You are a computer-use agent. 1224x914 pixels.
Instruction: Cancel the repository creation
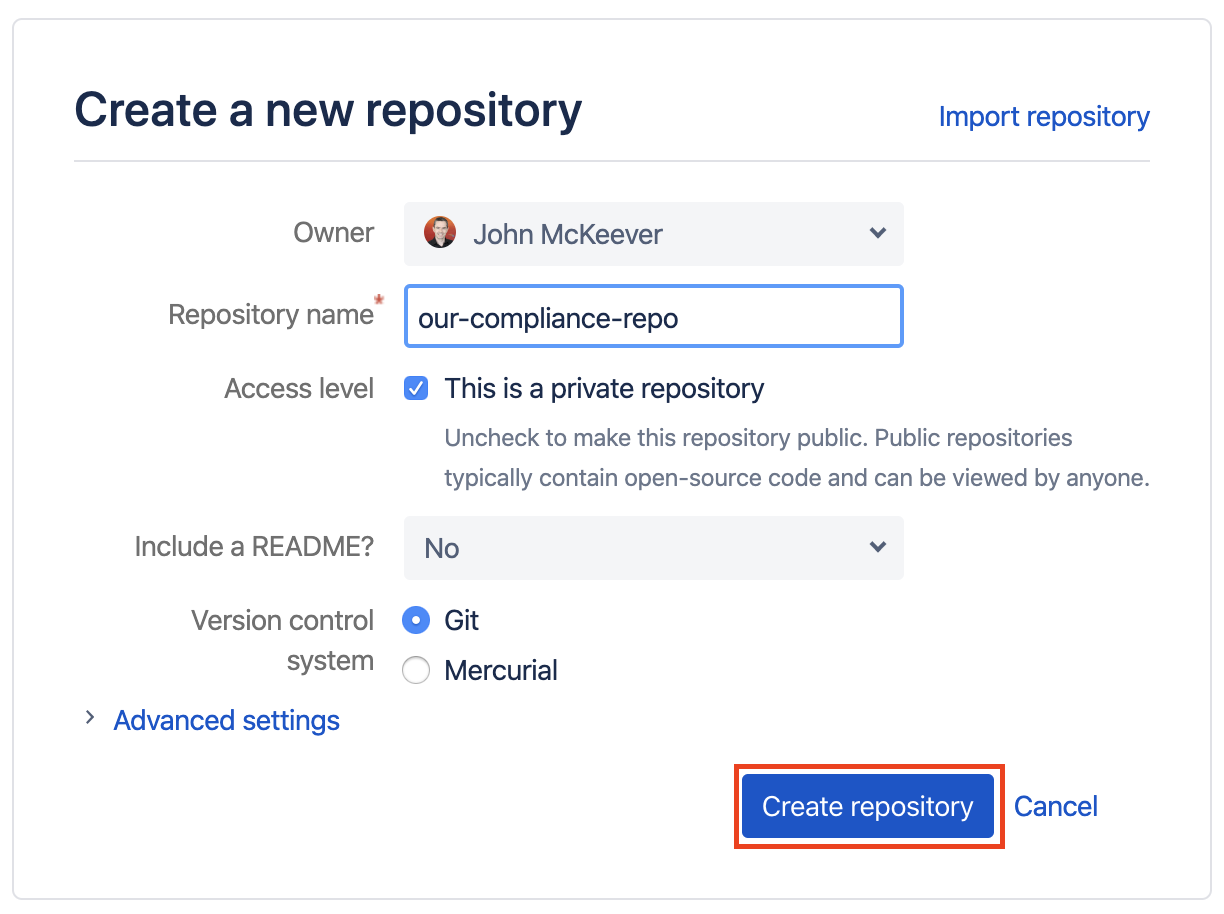(1055, 806)
